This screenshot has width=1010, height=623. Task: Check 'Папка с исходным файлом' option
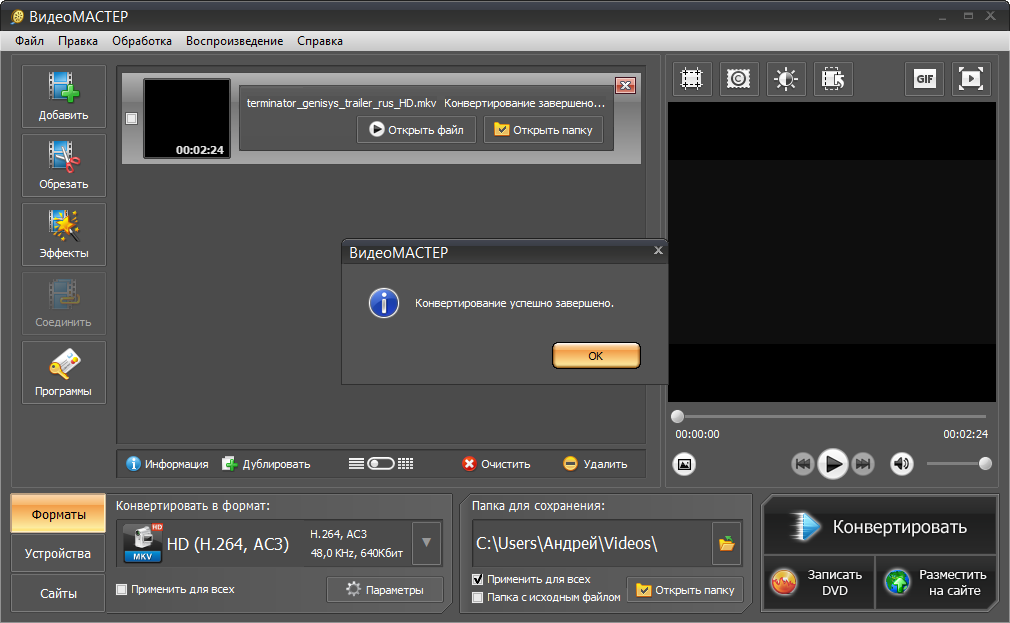click(478, 597)
